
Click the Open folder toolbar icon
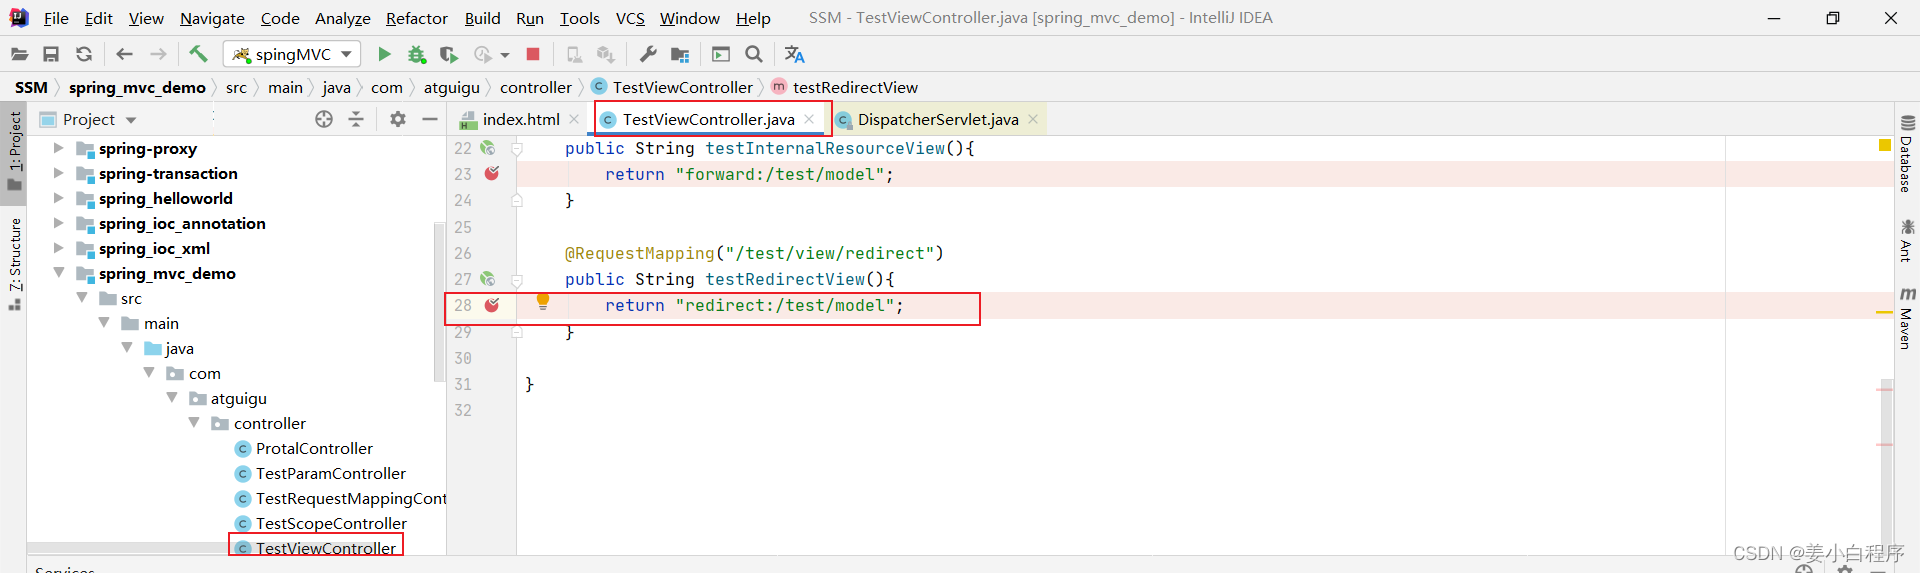coord(19,54)
